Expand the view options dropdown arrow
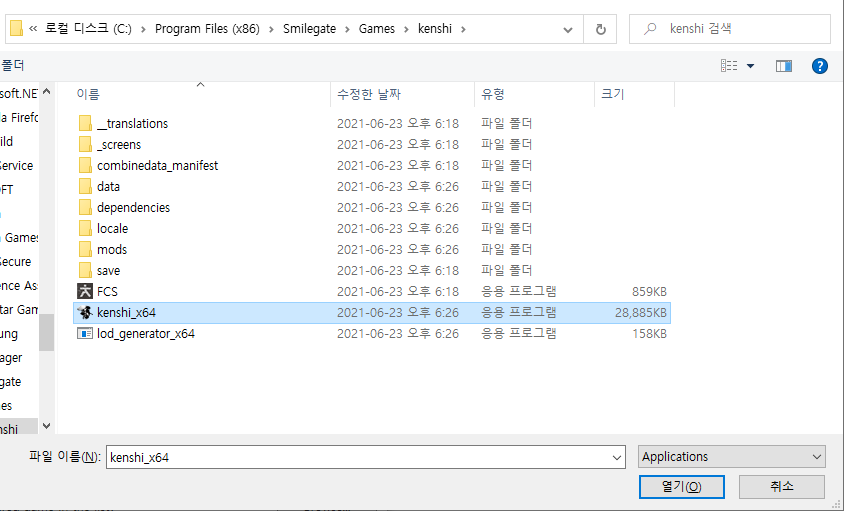 pos(750,66)
